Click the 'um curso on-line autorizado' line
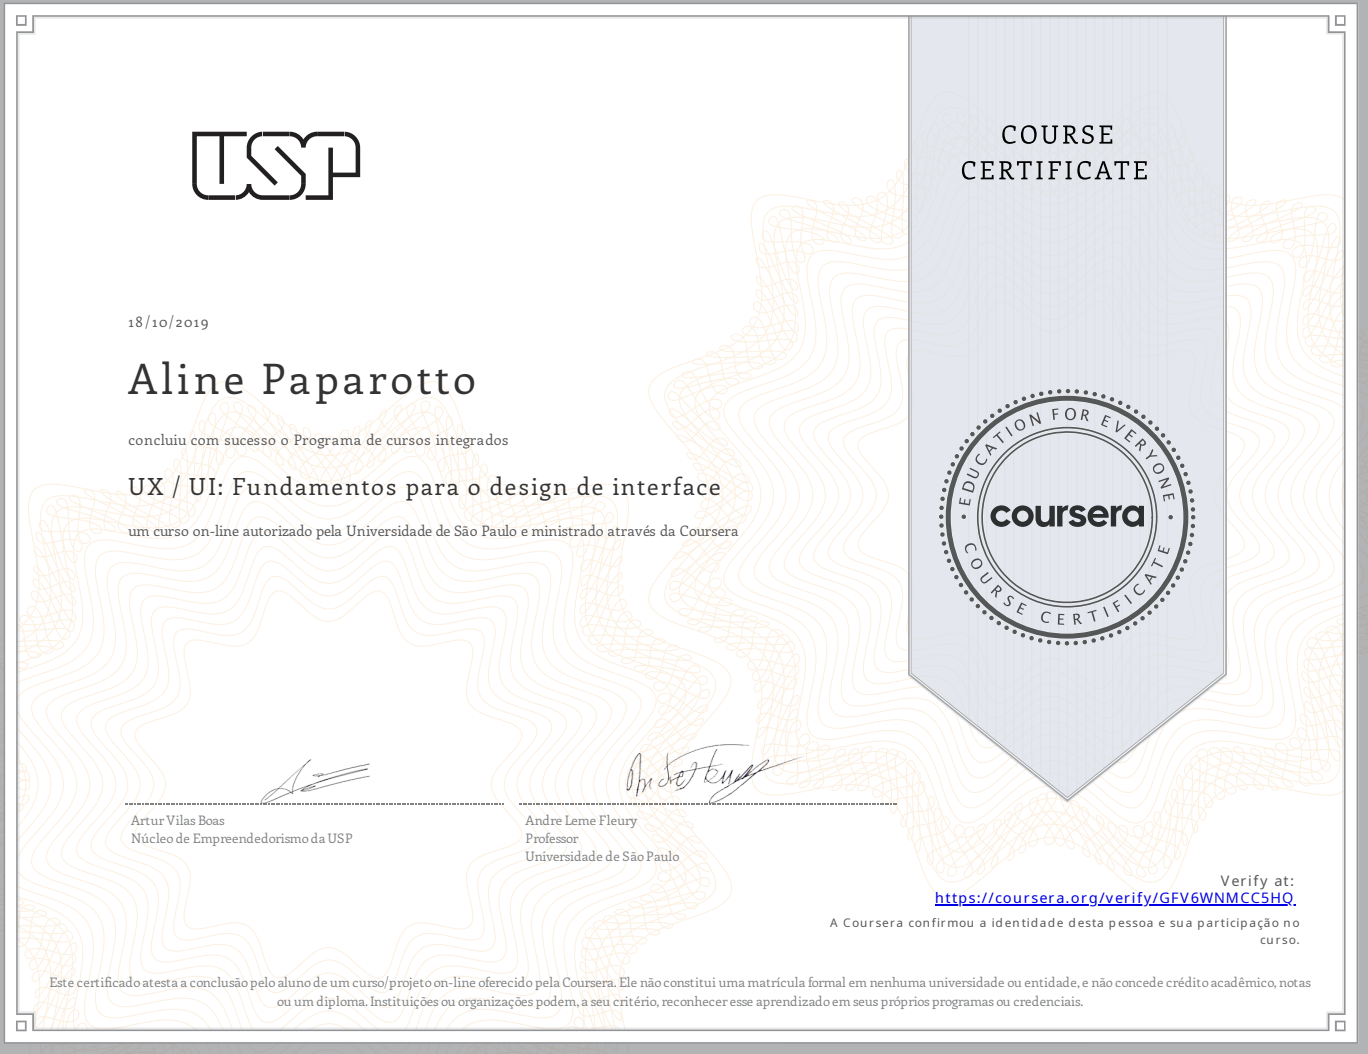The height and width of the screenshot is (1054, 1368). [x=433, y=531]
